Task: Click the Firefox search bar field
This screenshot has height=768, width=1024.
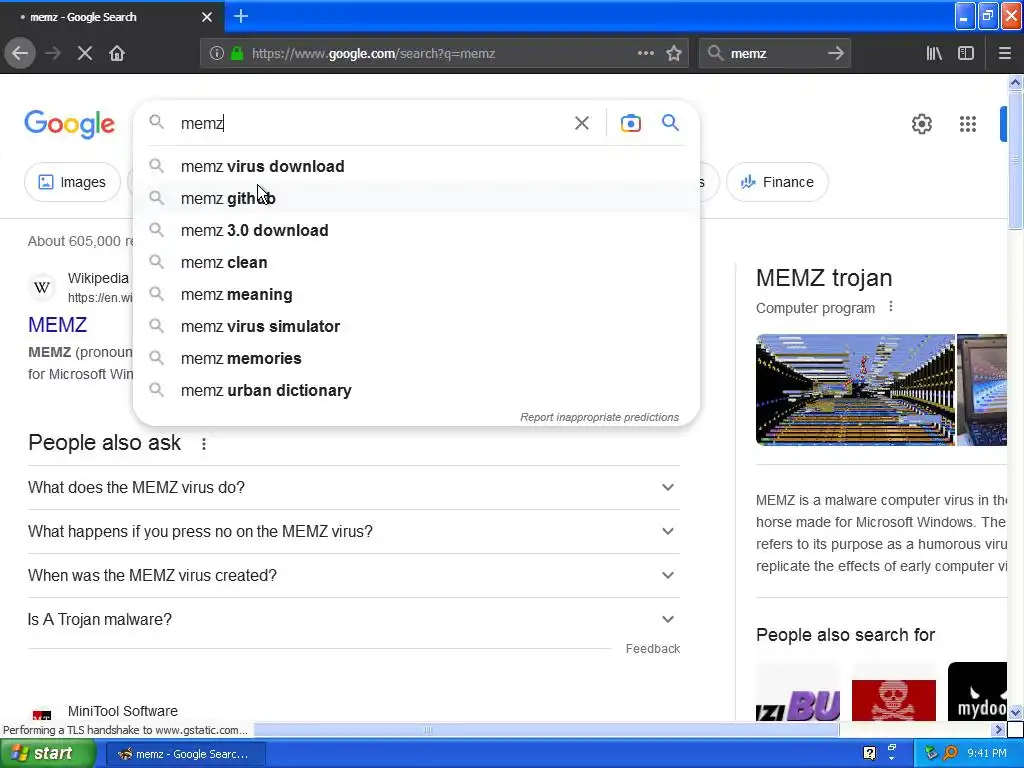Action: 774,54
